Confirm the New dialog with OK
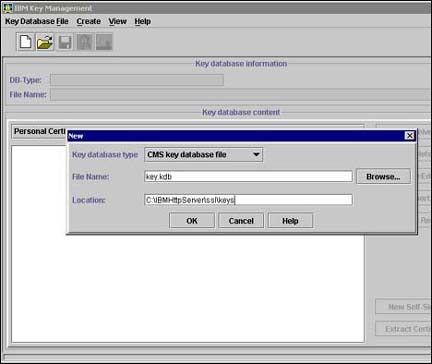Screen dimensions: 432x364 point(192,221)
